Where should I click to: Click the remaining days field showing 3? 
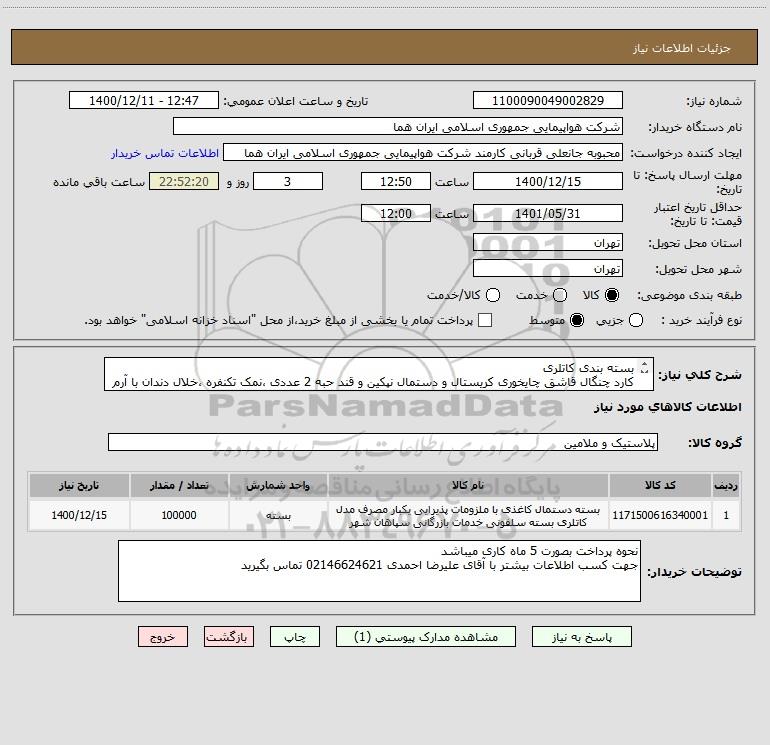(288, 181)
